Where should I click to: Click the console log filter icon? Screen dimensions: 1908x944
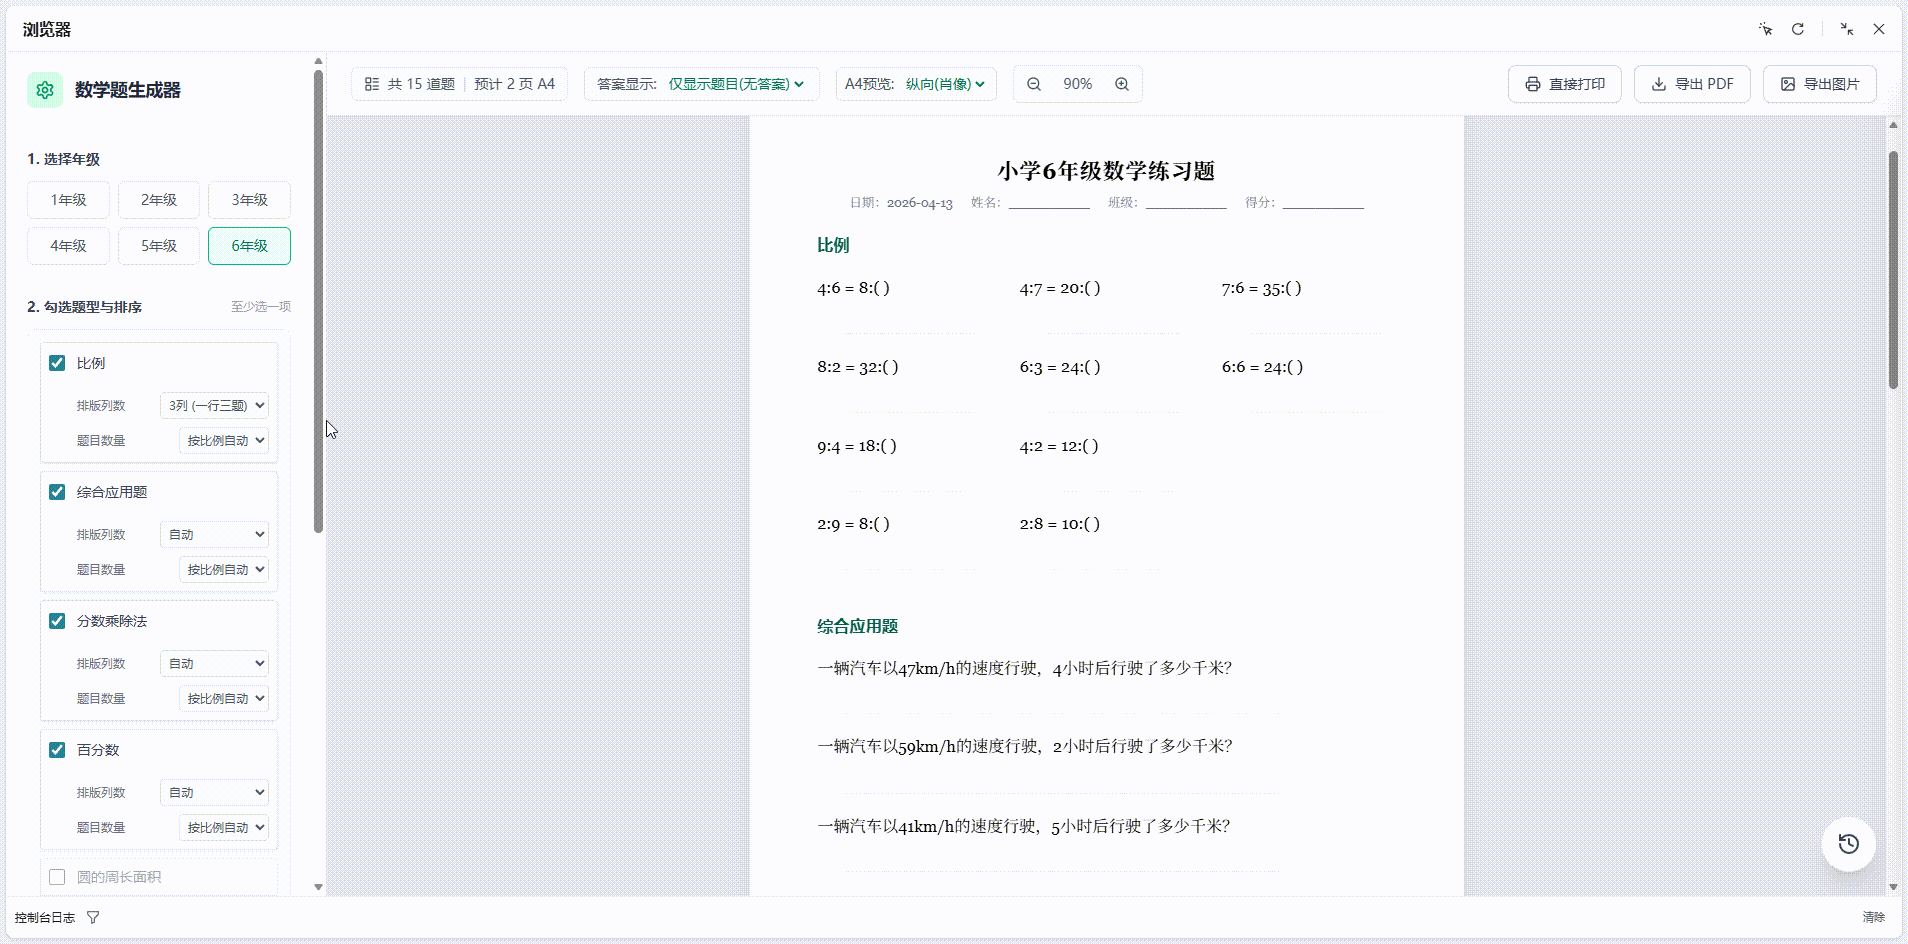tap(93, 917)
